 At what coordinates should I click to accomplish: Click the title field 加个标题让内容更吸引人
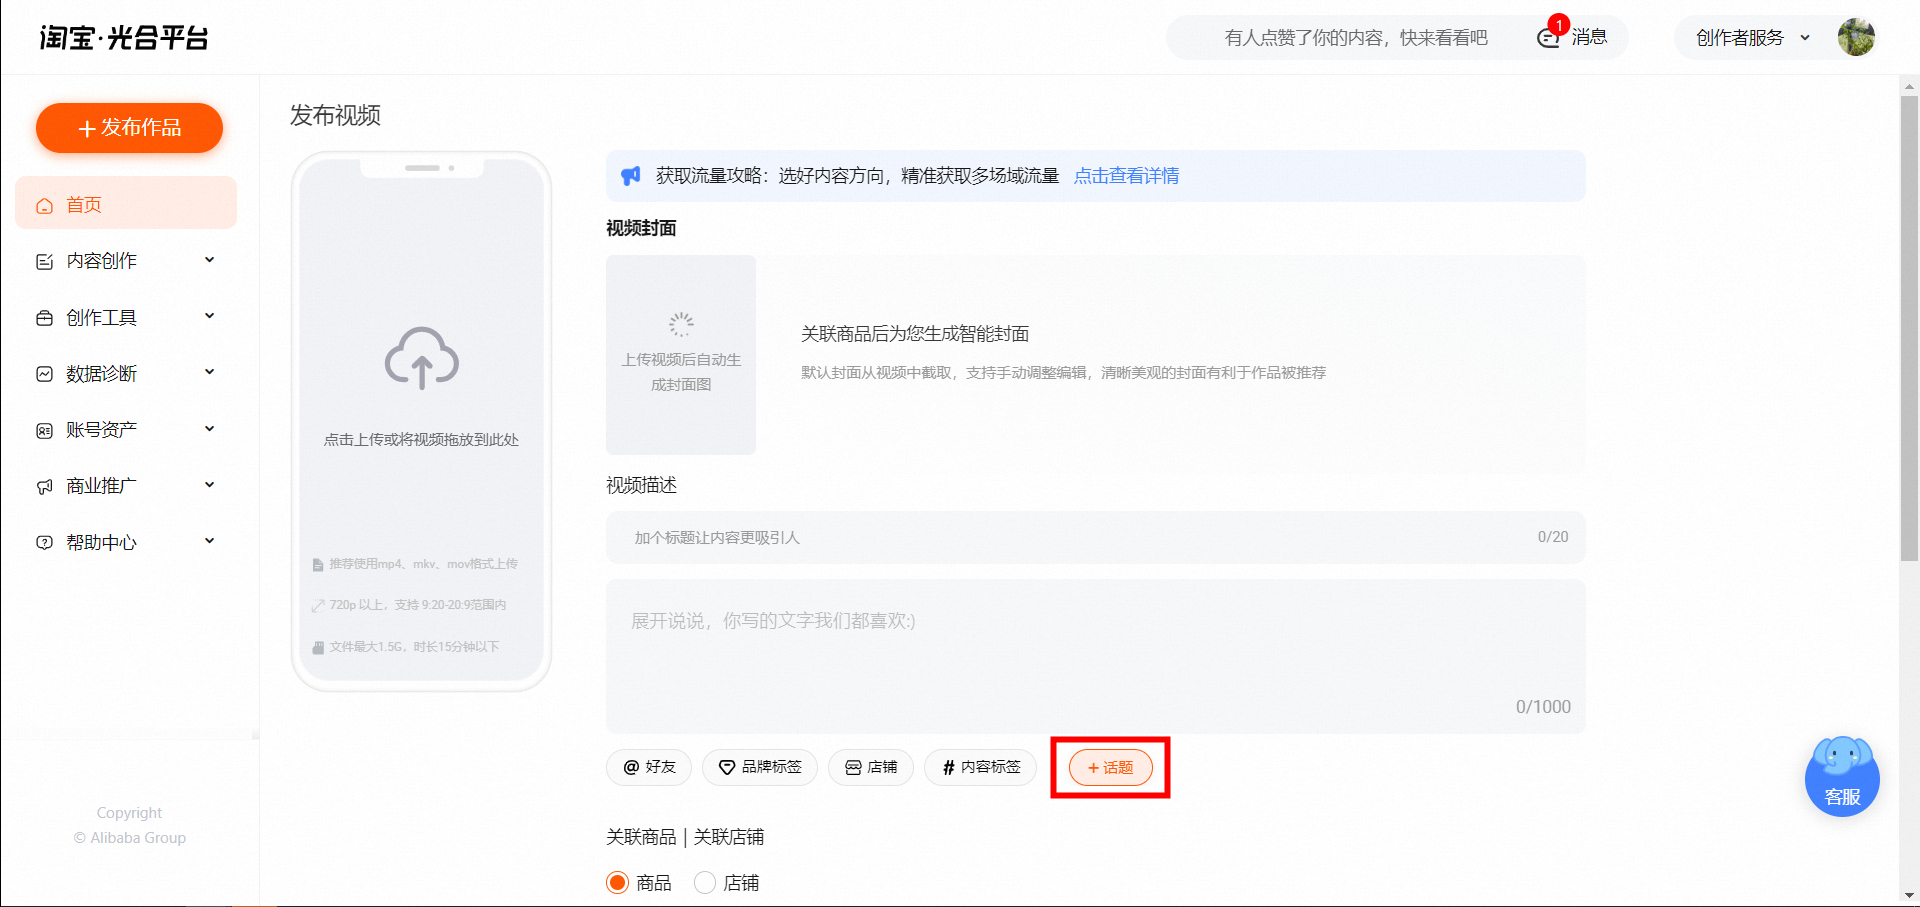1095,537
